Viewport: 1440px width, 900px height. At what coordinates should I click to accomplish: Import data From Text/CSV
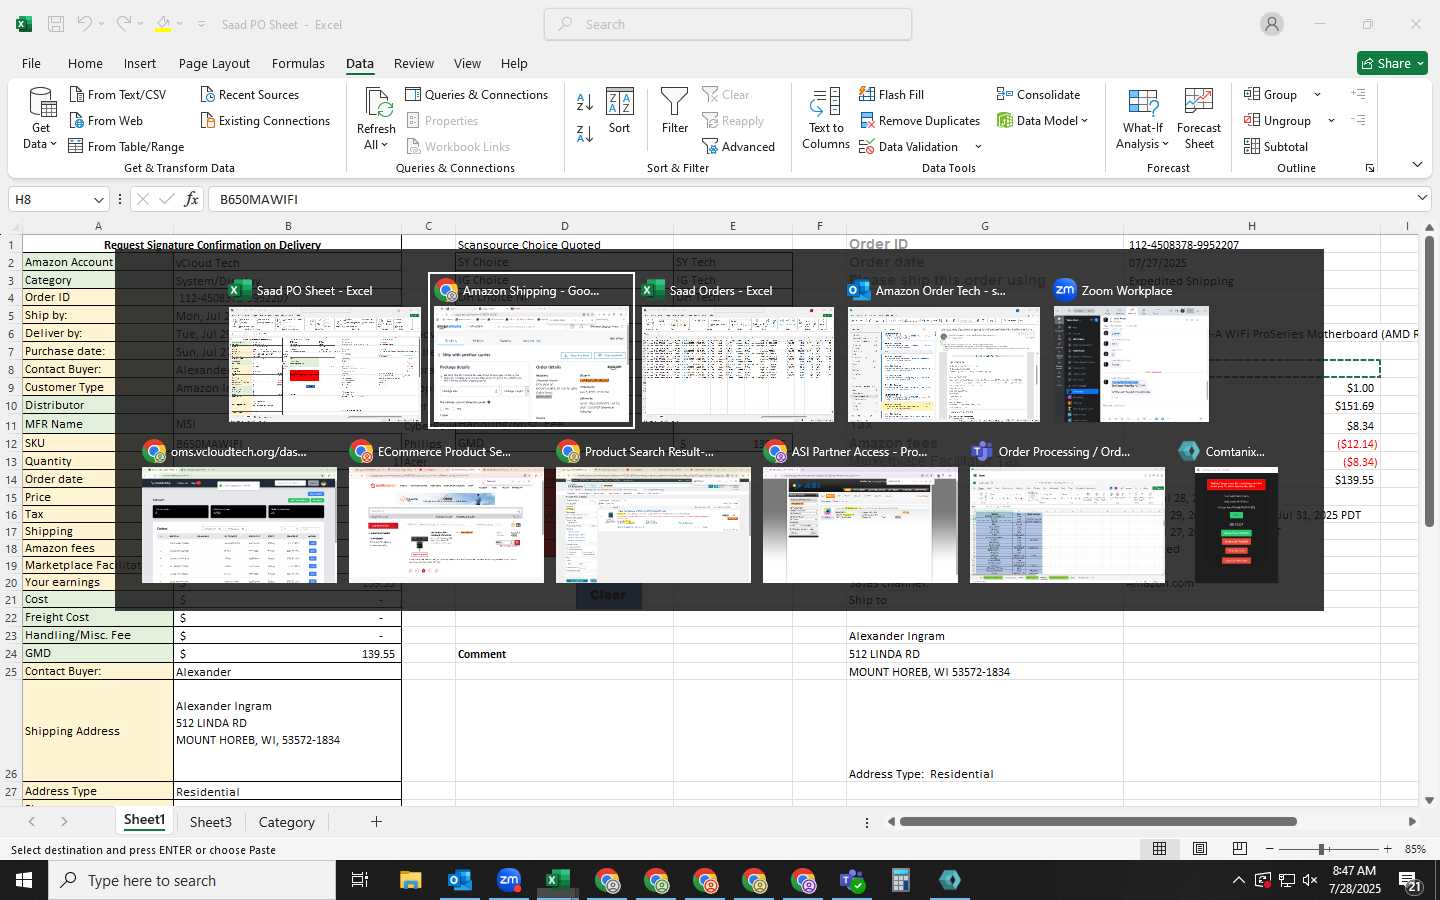[117, 95]
